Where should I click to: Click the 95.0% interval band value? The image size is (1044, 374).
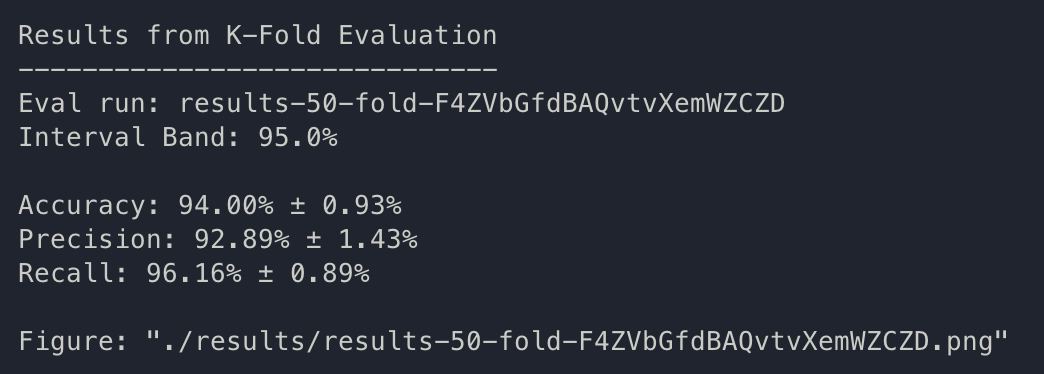click(x=298, y=137)
